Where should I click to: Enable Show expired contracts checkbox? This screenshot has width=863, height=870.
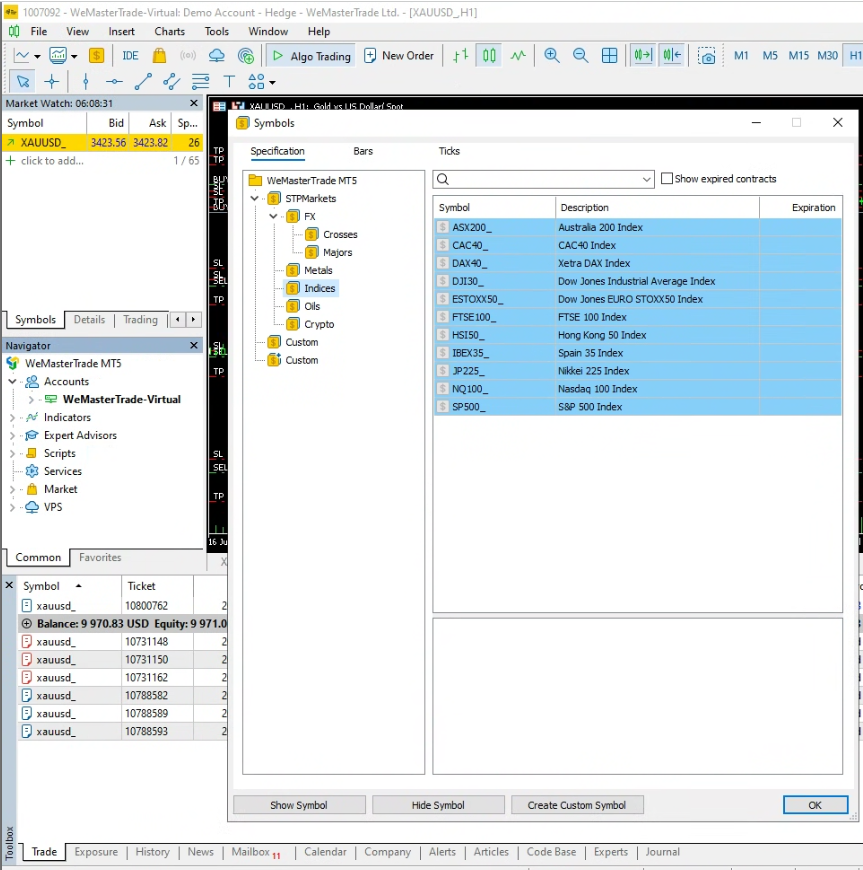tap(667, 179)
